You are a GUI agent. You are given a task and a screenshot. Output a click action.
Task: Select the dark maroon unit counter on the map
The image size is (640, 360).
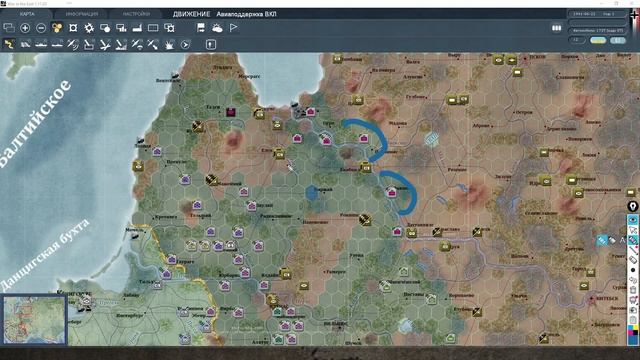coord(231,111)
